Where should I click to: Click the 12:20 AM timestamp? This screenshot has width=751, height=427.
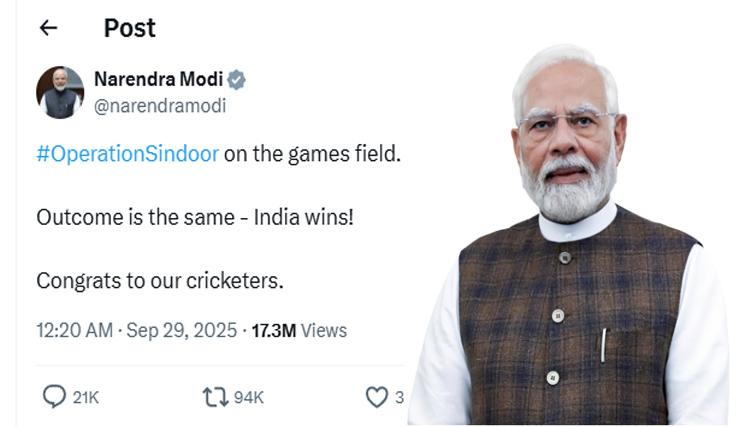click(x=74, y=330)
